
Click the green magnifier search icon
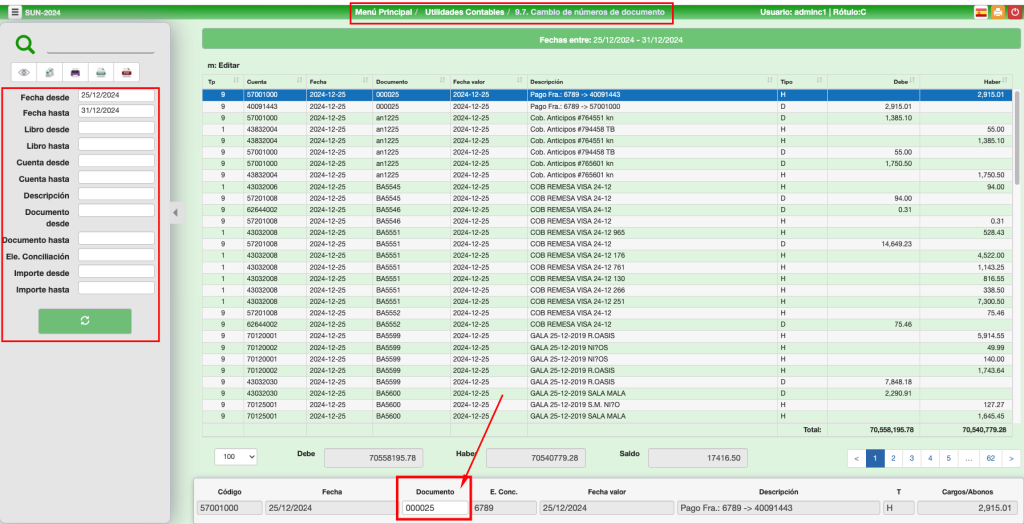click(x=25, y=44)
